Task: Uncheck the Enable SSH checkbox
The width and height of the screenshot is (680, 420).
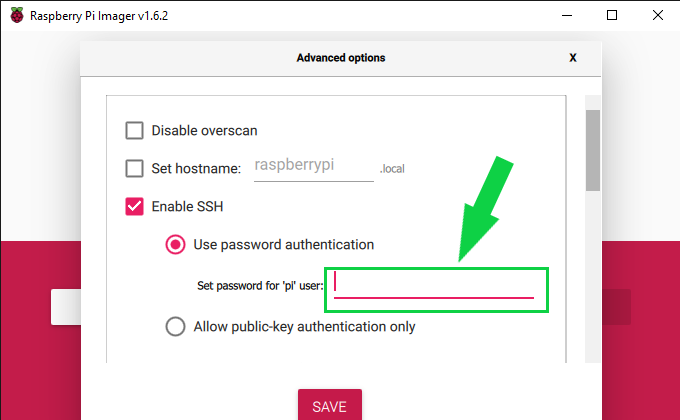Action: click(134, 207)
